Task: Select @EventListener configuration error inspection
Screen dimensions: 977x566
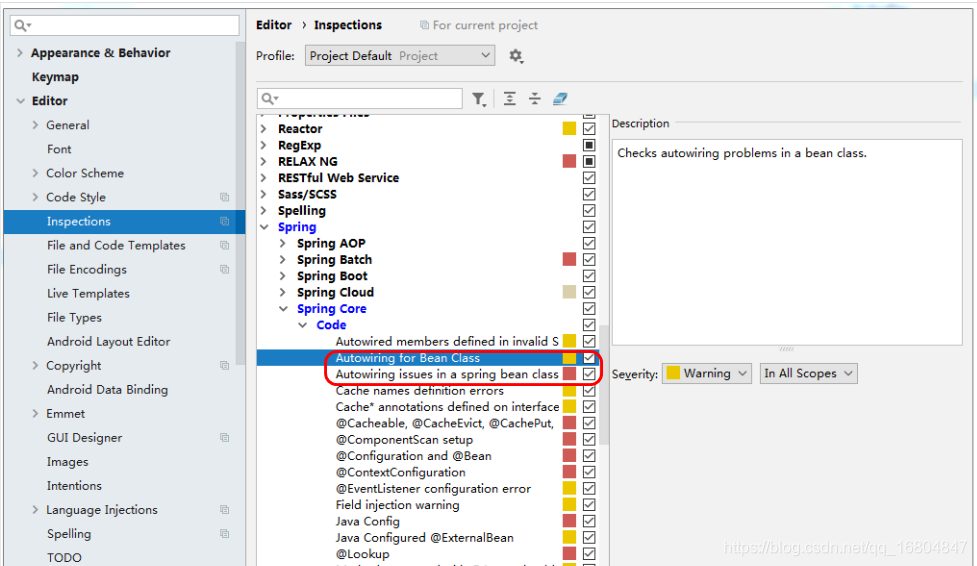Action: (433, 489)
